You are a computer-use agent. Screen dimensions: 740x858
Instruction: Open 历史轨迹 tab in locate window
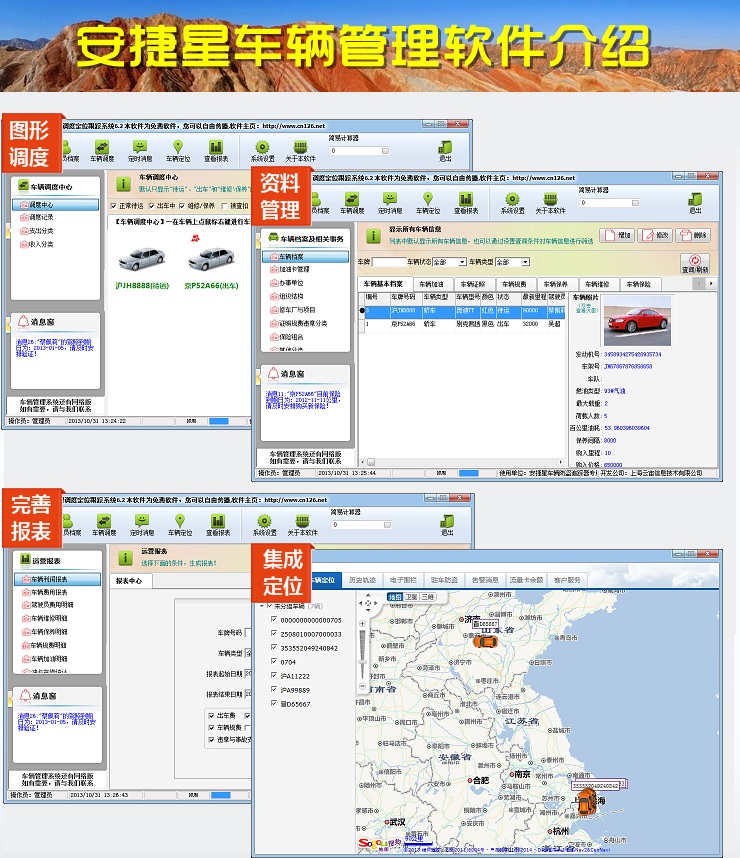click(x=362, y=580)
